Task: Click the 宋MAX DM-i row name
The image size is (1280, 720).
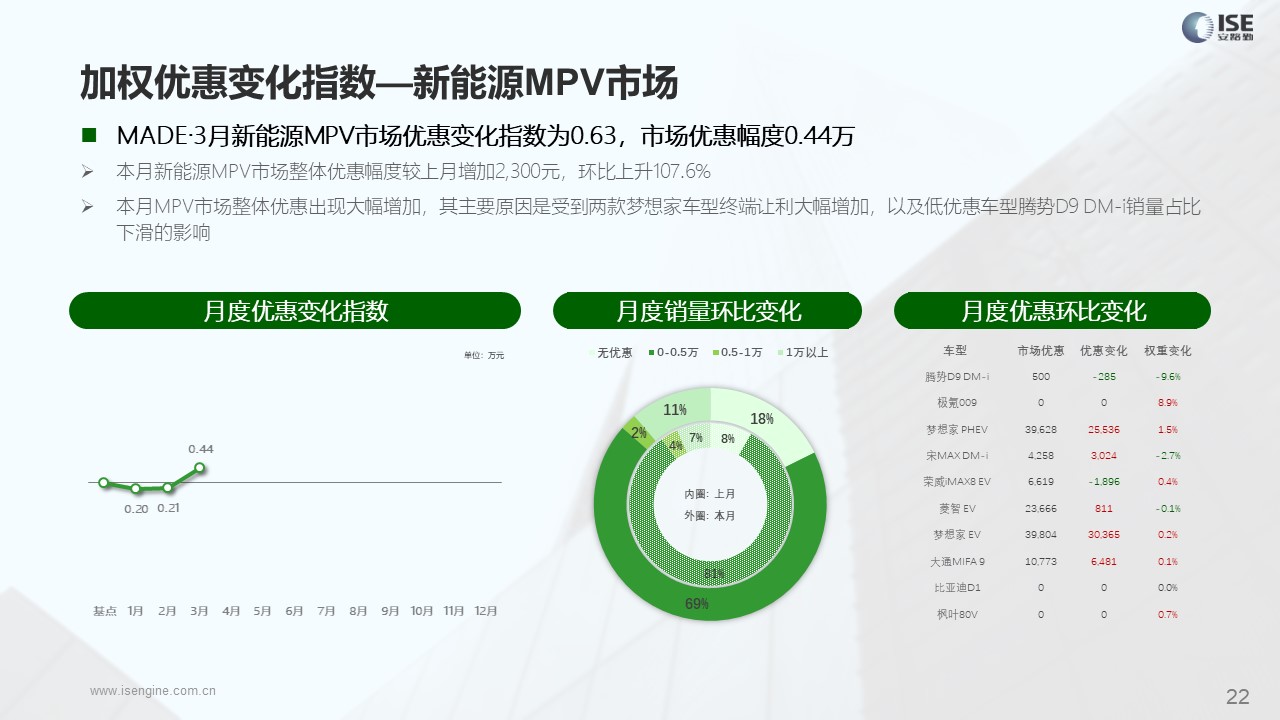Action: 957,455
